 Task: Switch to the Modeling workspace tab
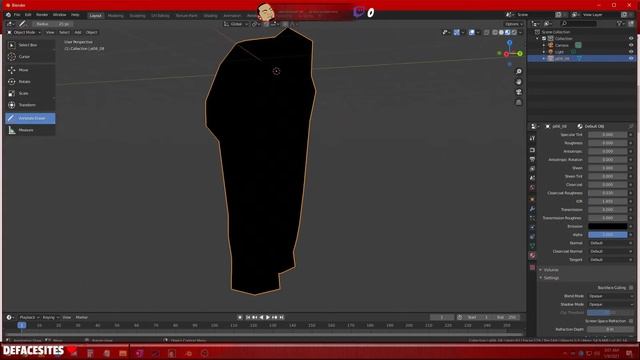(x=116, y=16)
